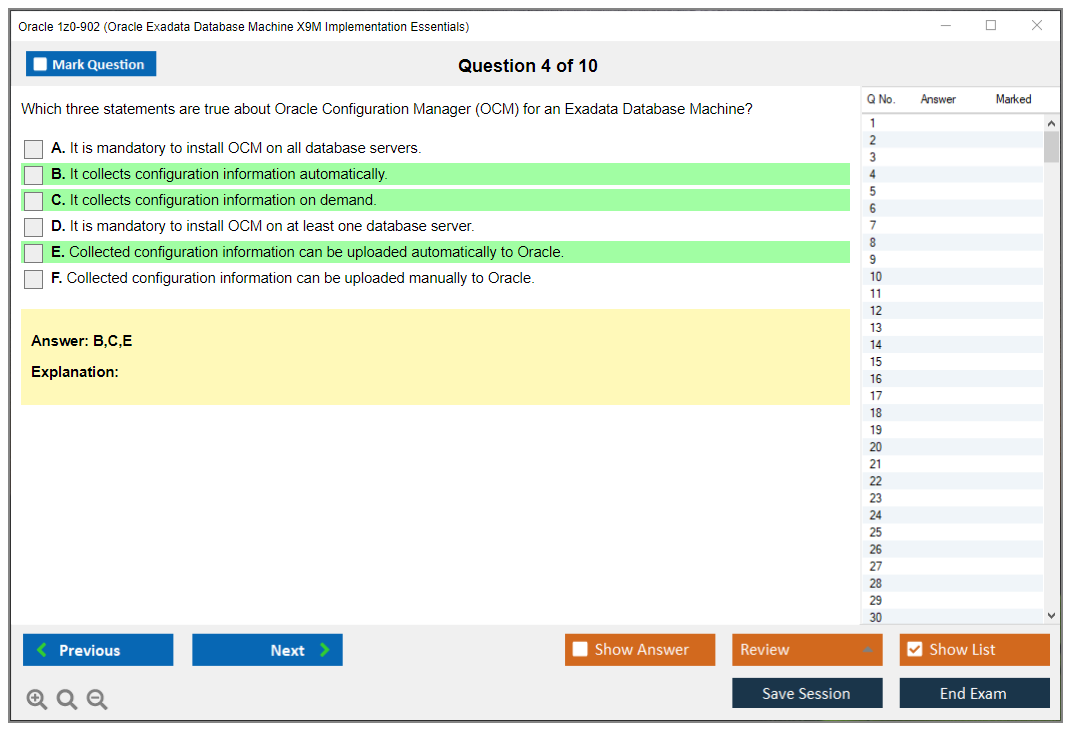
Task: Enable the Show Answer checkbox
Action: (580, 649)
